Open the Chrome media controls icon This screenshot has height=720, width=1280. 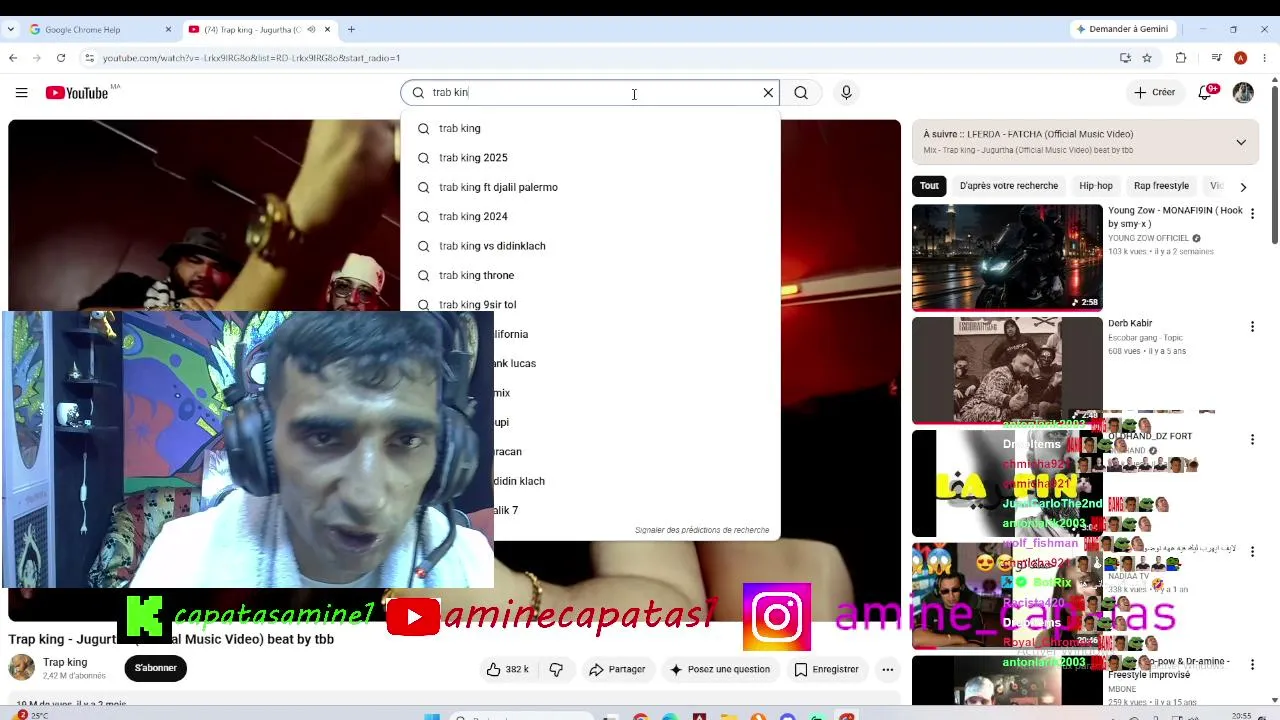[1216, 58]
